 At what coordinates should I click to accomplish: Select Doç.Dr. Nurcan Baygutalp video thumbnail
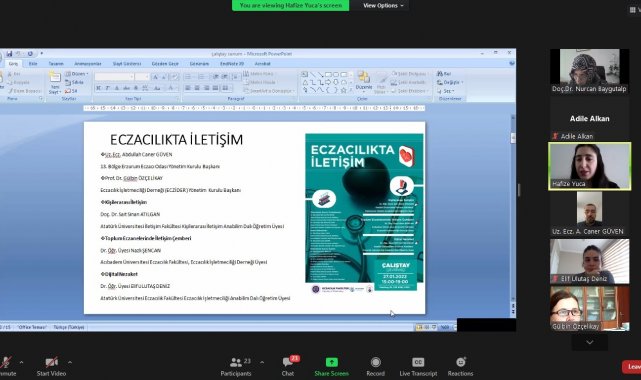[589, 71]
